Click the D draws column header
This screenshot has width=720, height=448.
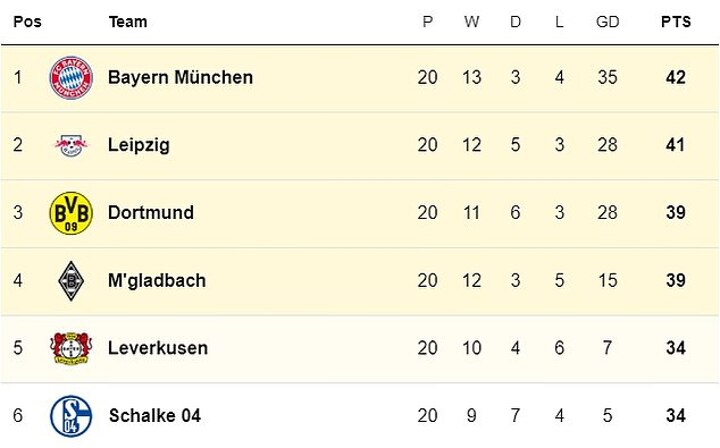click(515, 21)
